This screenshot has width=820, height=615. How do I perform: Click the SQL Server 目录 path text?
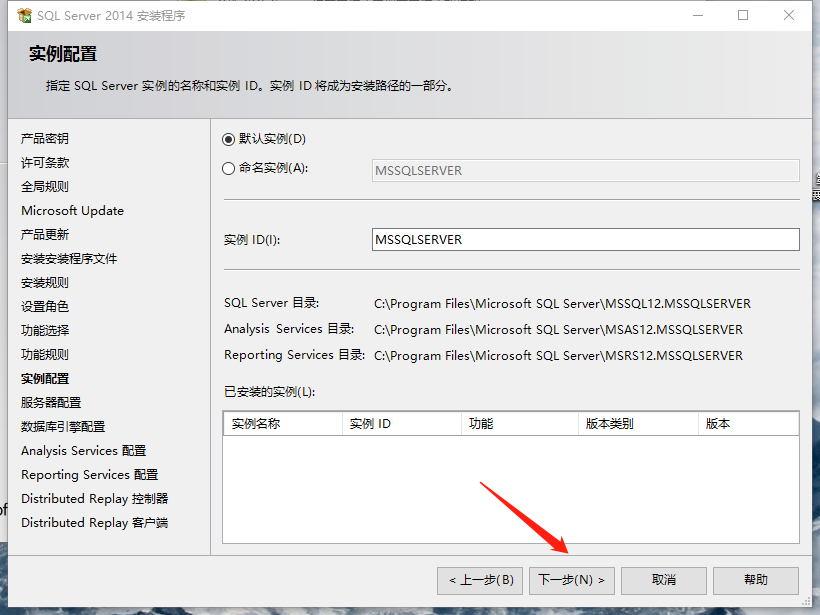coord(562,304)
